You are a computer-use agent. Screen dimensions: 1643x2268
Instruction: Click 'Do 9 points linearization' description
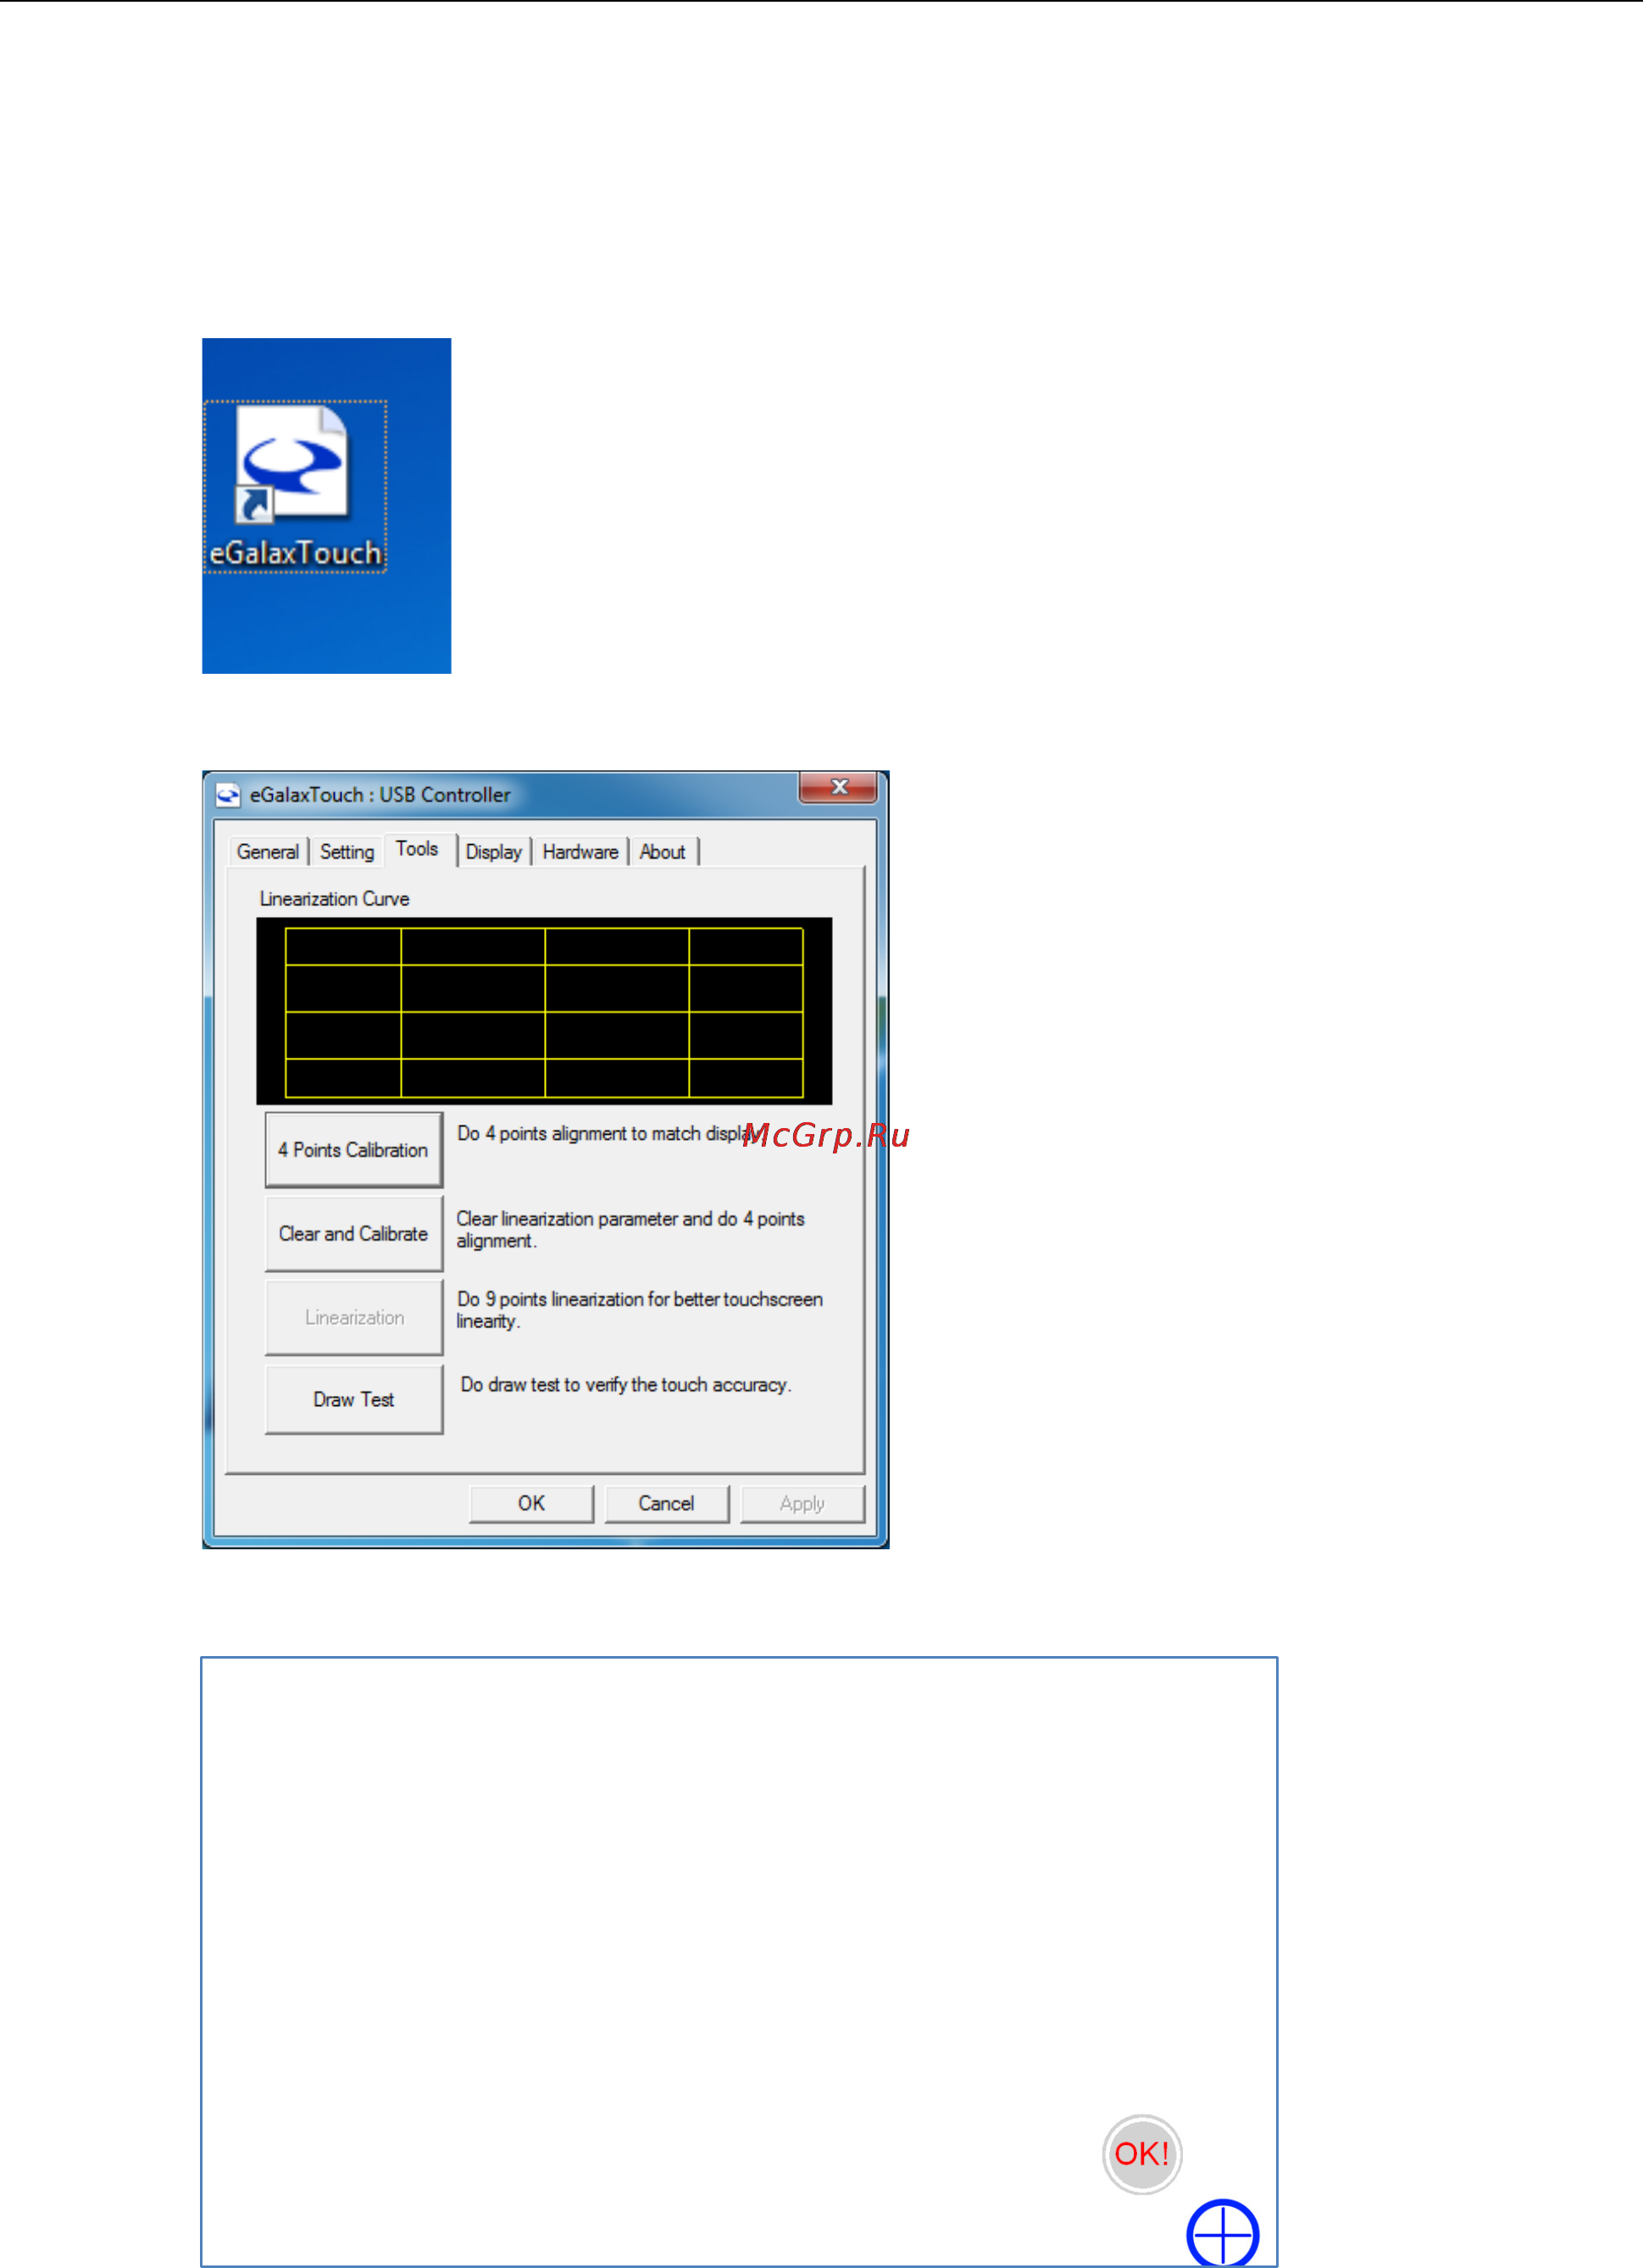640,1310
